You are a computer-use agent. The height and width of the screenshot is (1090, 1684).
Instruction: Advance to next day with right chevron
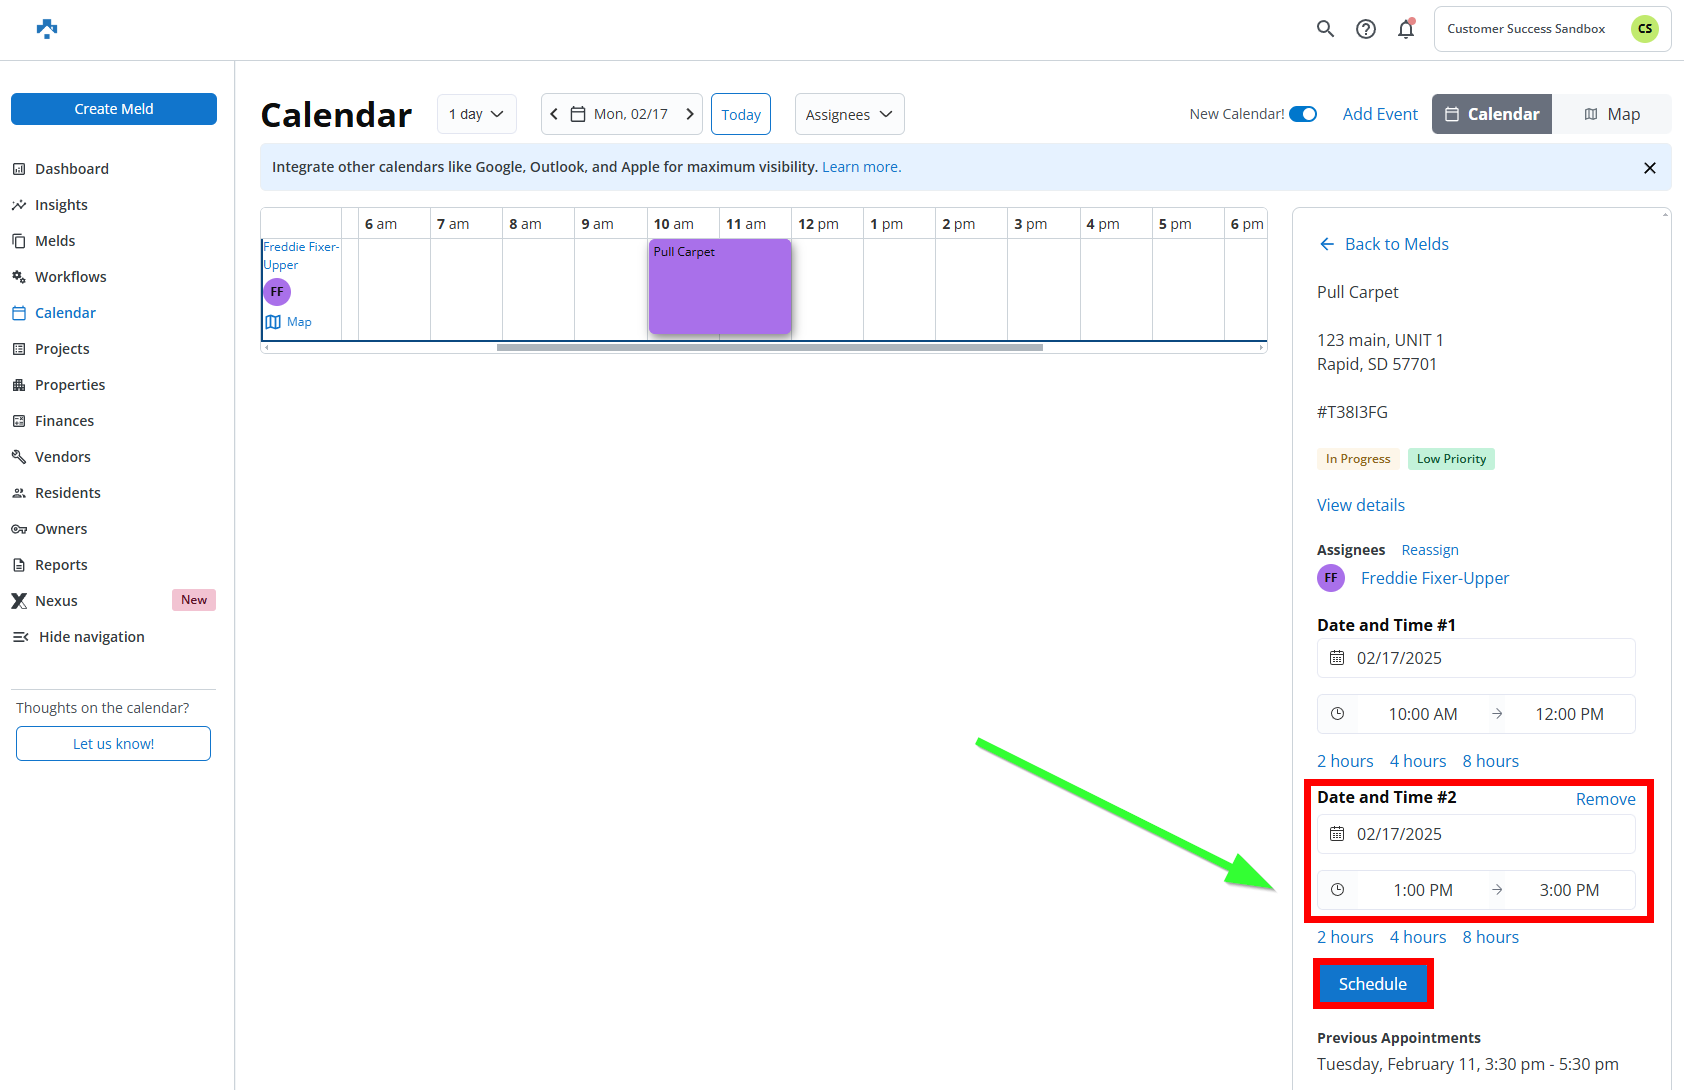pos(689,114)
